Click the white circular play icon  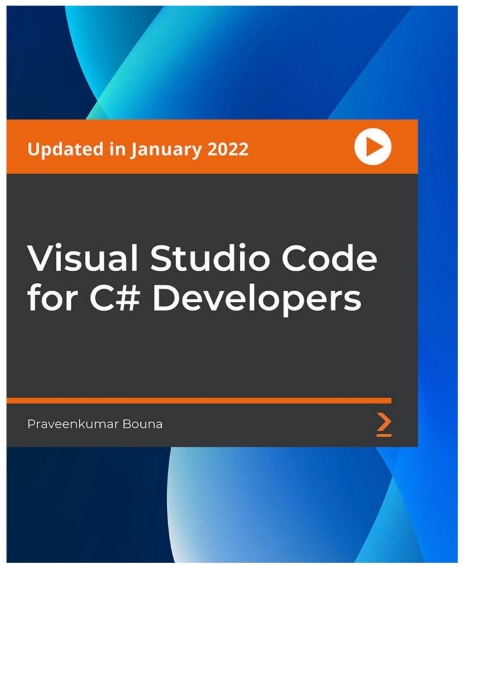pos(373,147)
